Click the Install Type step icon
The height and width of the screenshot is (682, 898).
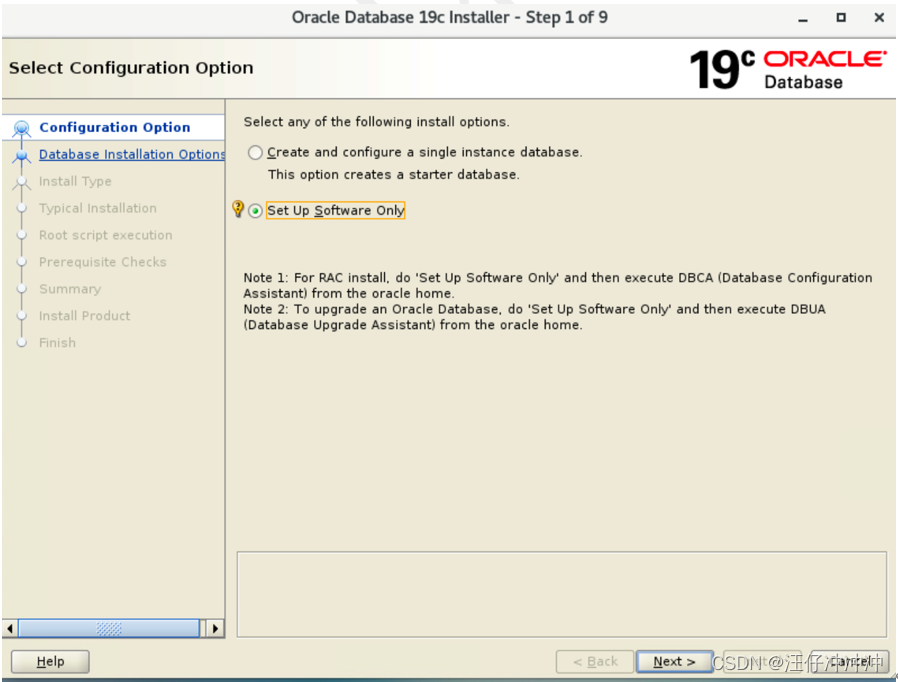click(21, 181)
